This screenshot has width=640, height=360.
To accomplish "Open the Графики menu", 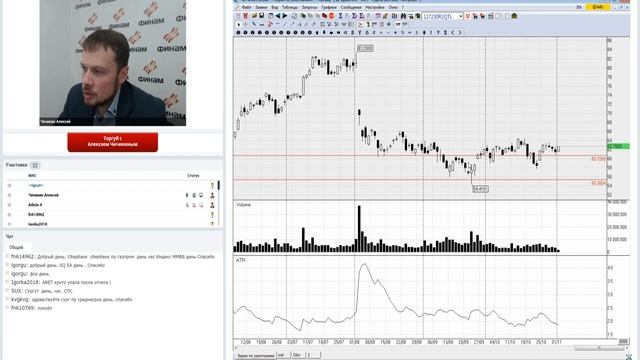I will 329,7.
